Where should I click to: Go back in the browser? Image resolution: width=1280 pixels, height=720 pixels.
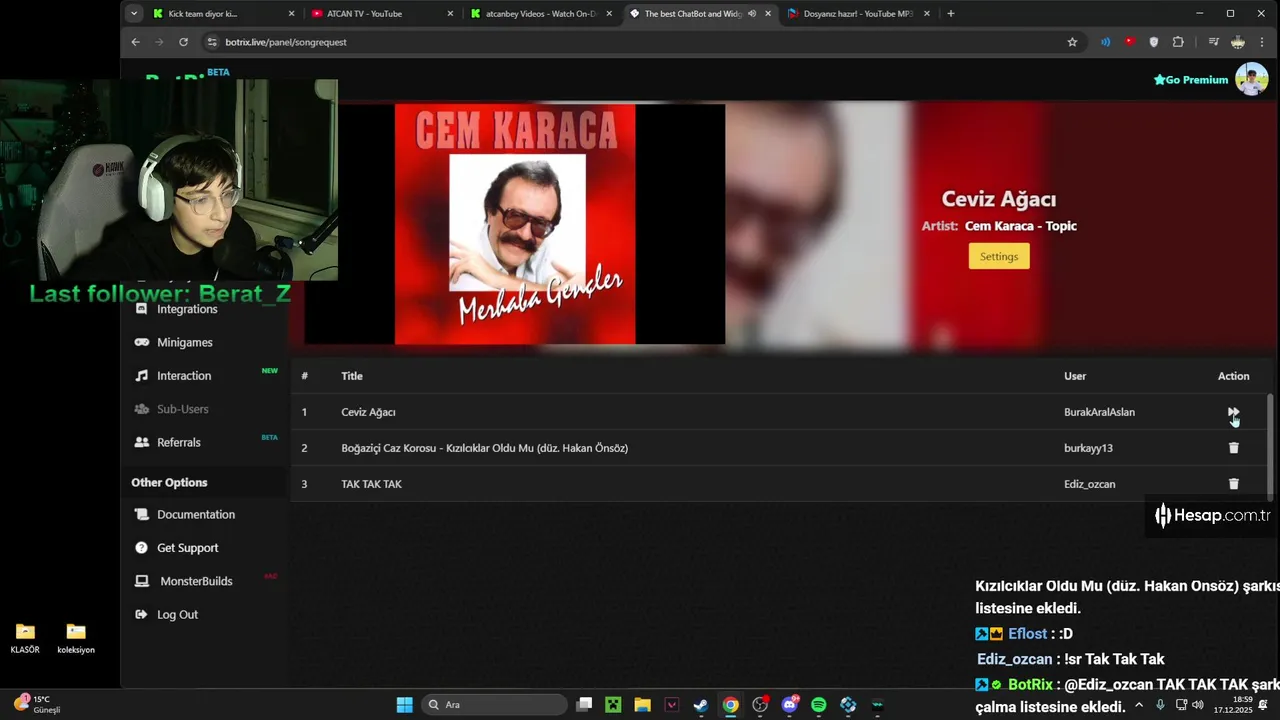tap(135, 42)
